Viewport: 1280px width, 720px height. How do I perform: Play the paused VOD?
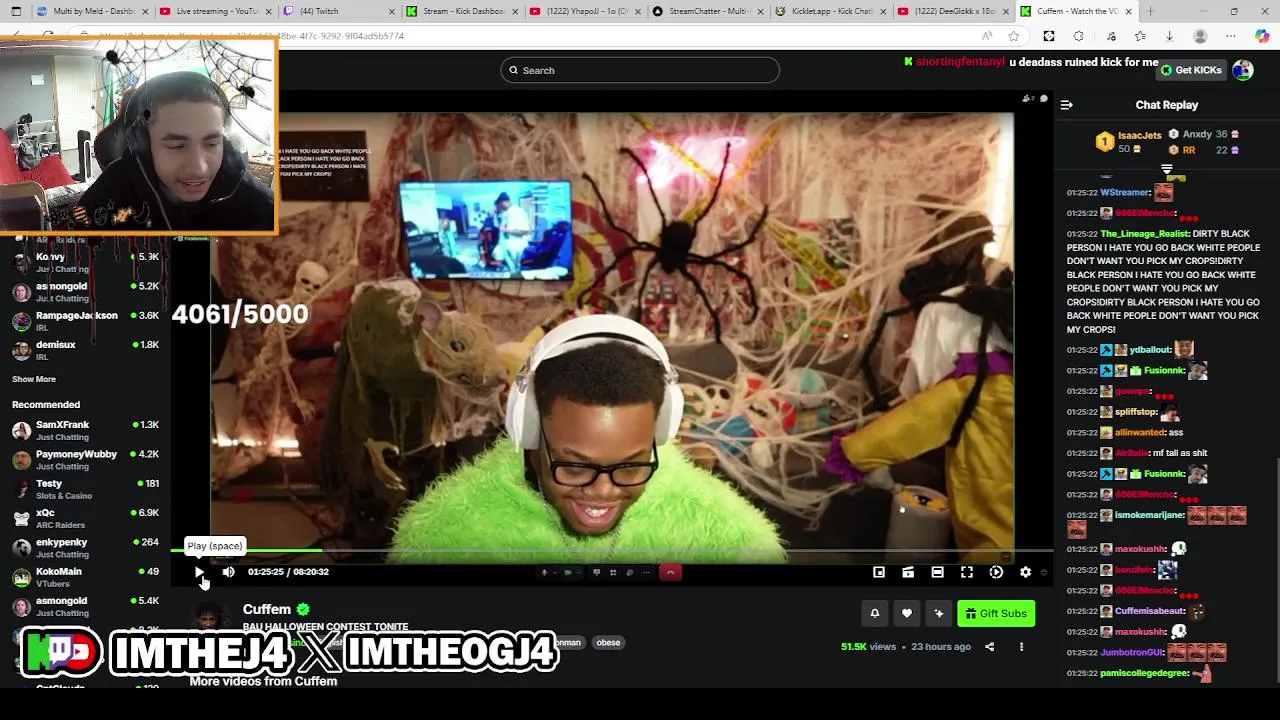[199, 572]
